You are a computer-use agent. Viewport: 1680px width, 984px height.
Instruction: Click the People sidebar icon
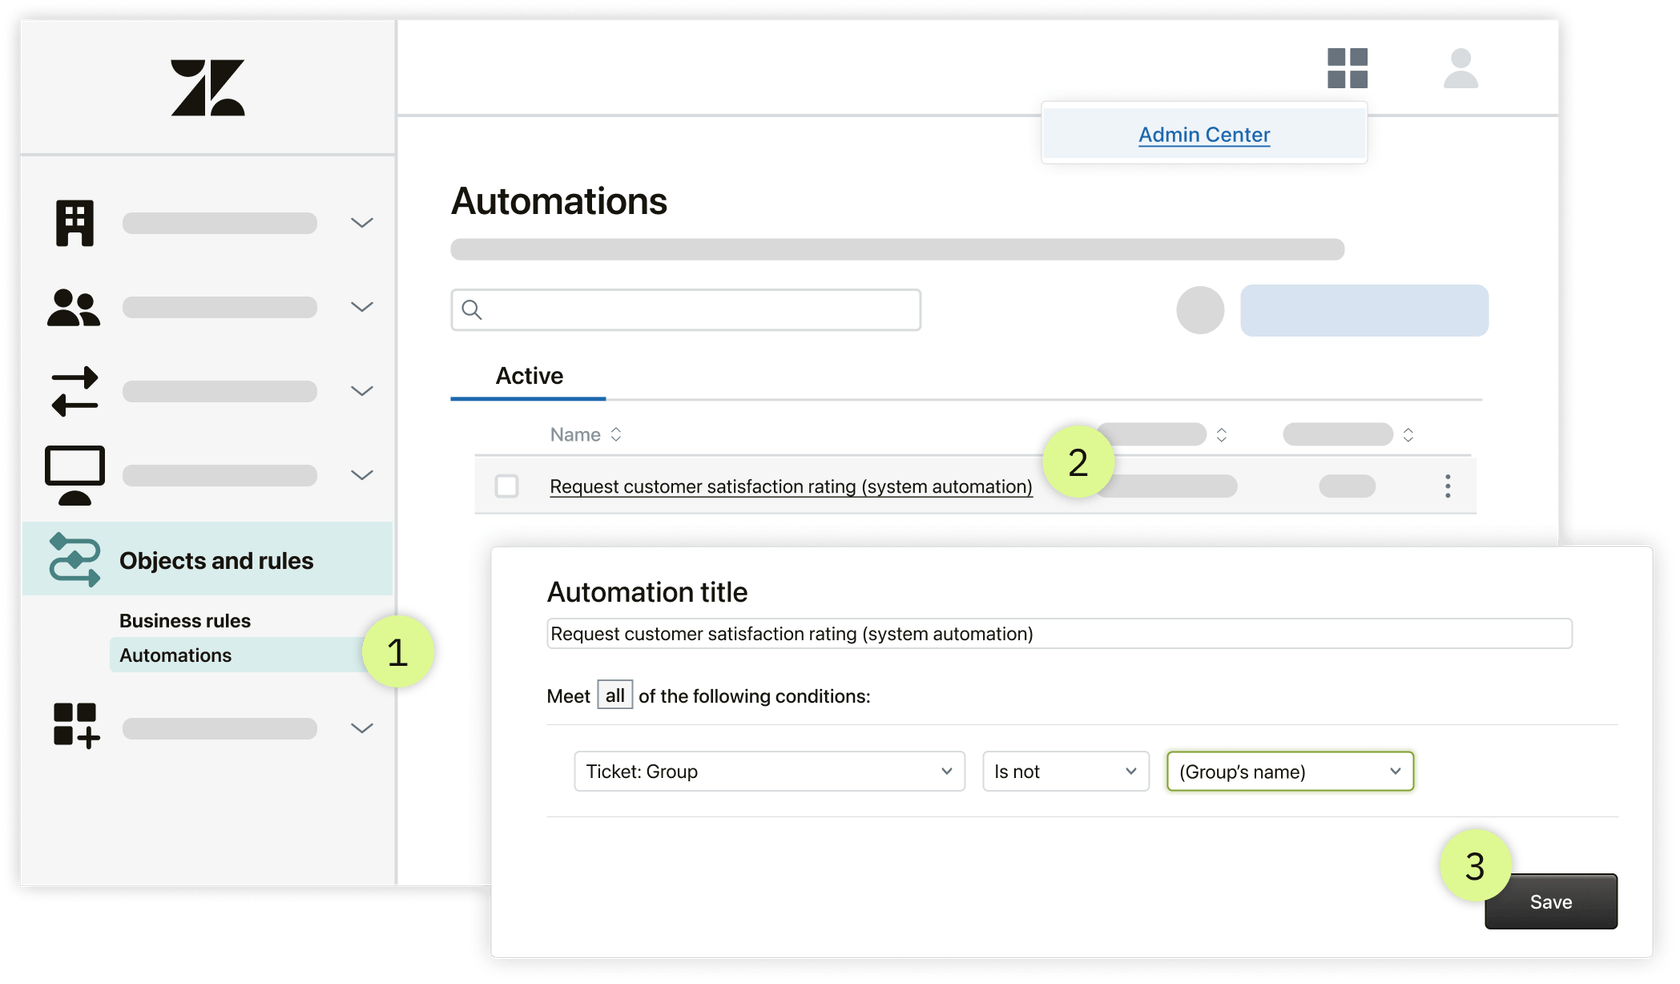(74, 307)
